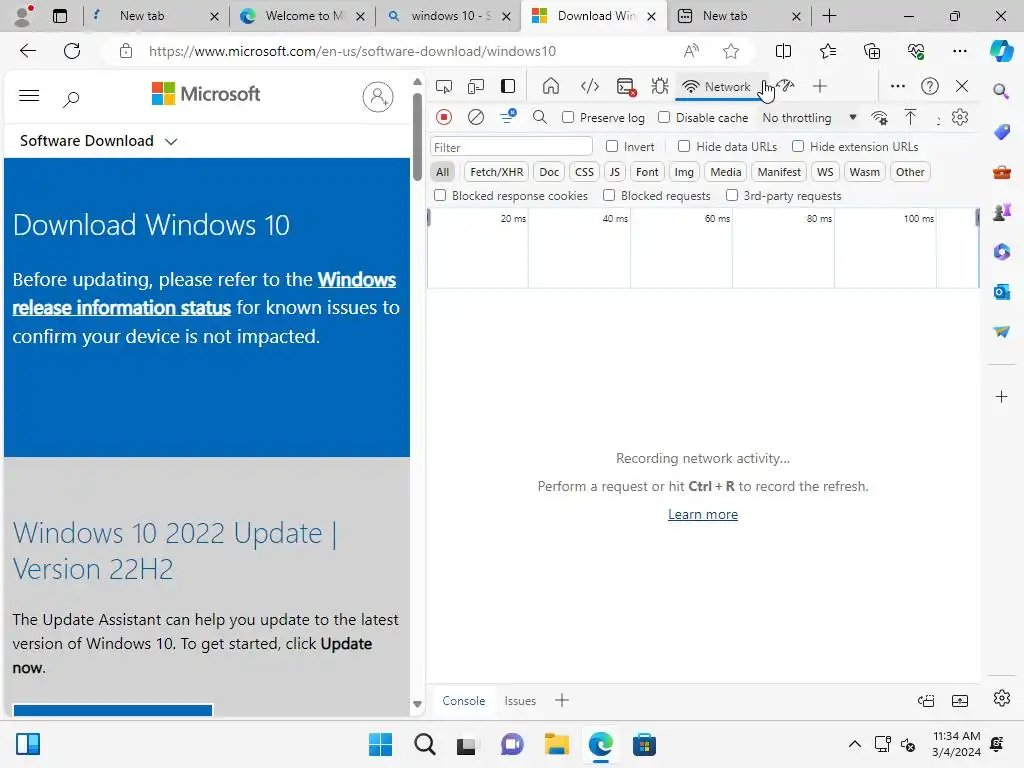Toggle Edge split screen icon
1024x768 pixels.
(783, 51)
